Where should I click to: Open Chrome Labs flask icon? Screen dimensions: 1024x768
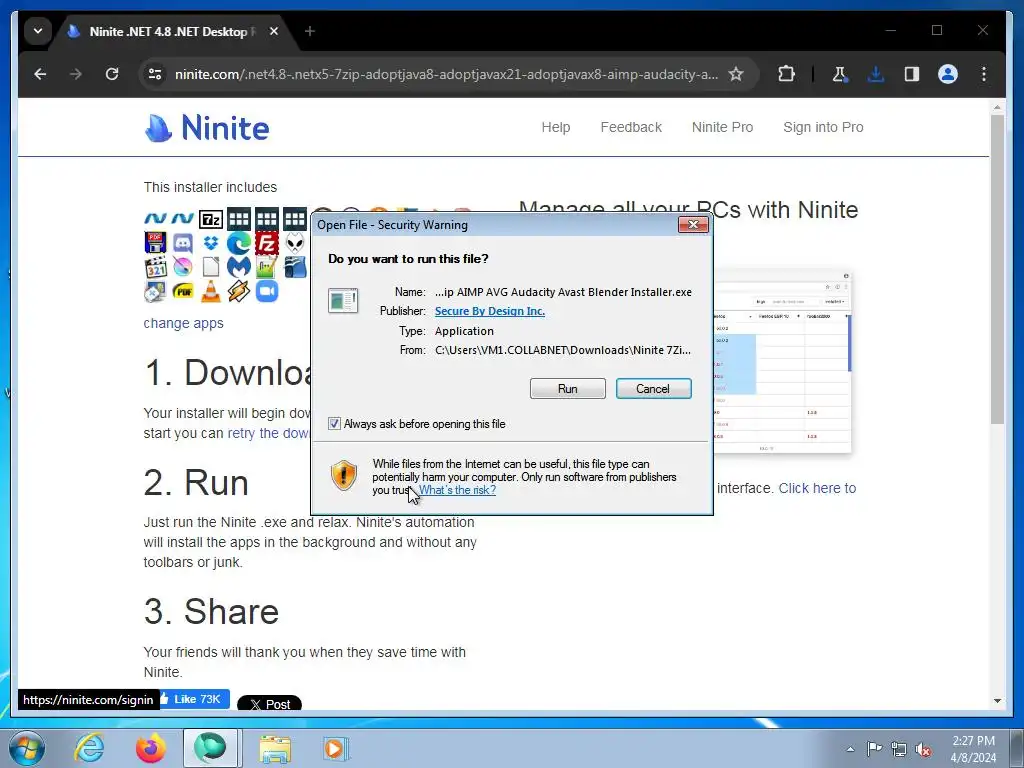point(840,74)
